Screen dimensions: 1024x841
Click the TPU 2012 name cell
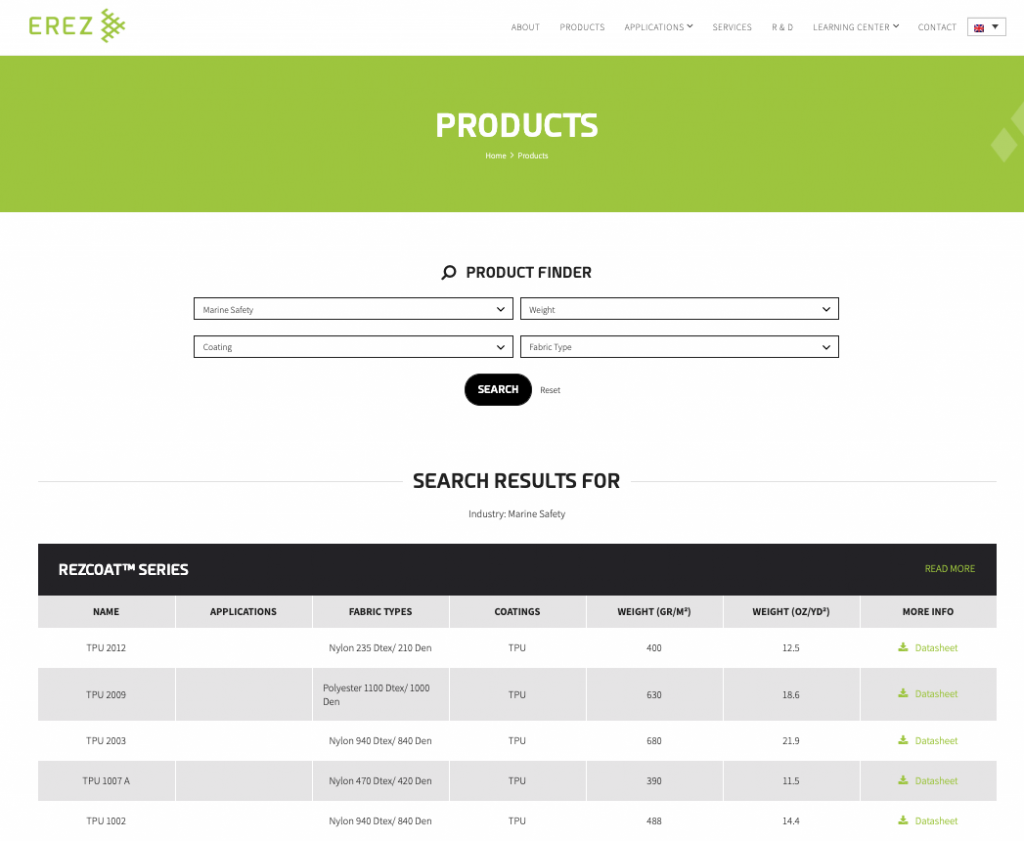(x=106, y=648)
